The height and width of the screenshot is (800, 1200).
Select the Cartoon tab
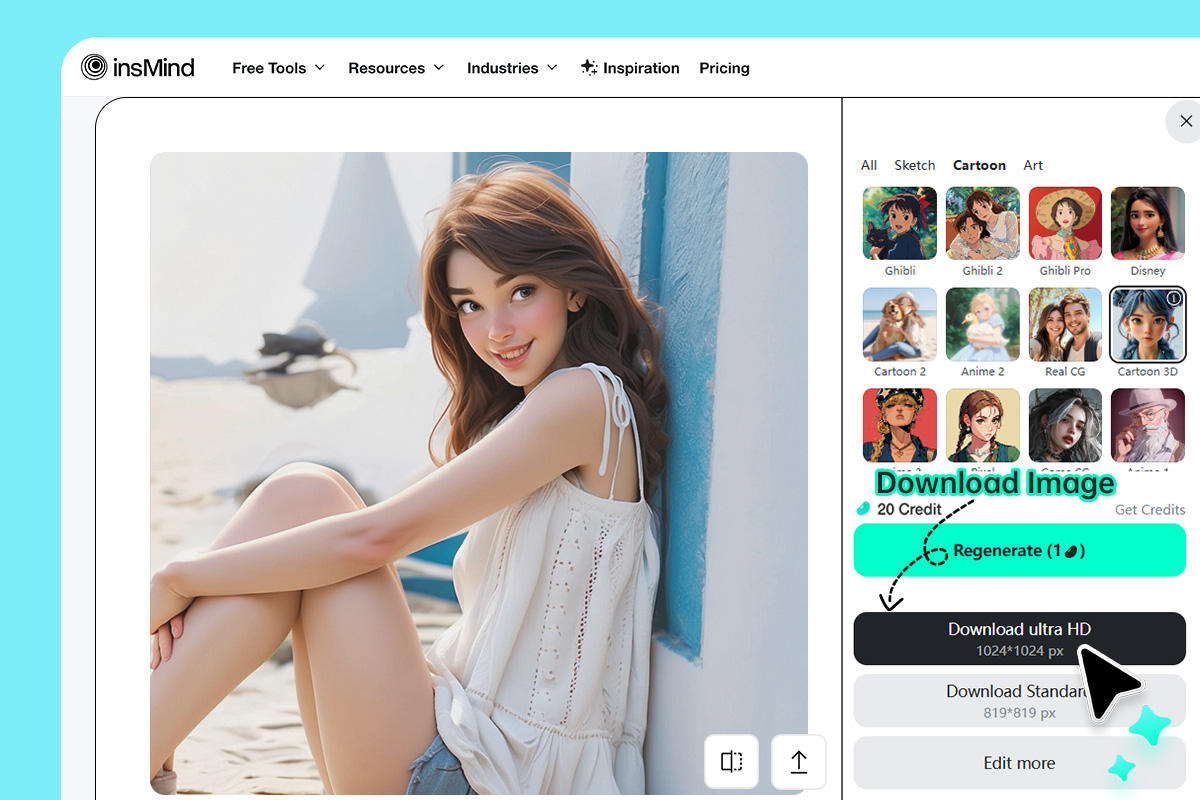(x=979, y=165)
